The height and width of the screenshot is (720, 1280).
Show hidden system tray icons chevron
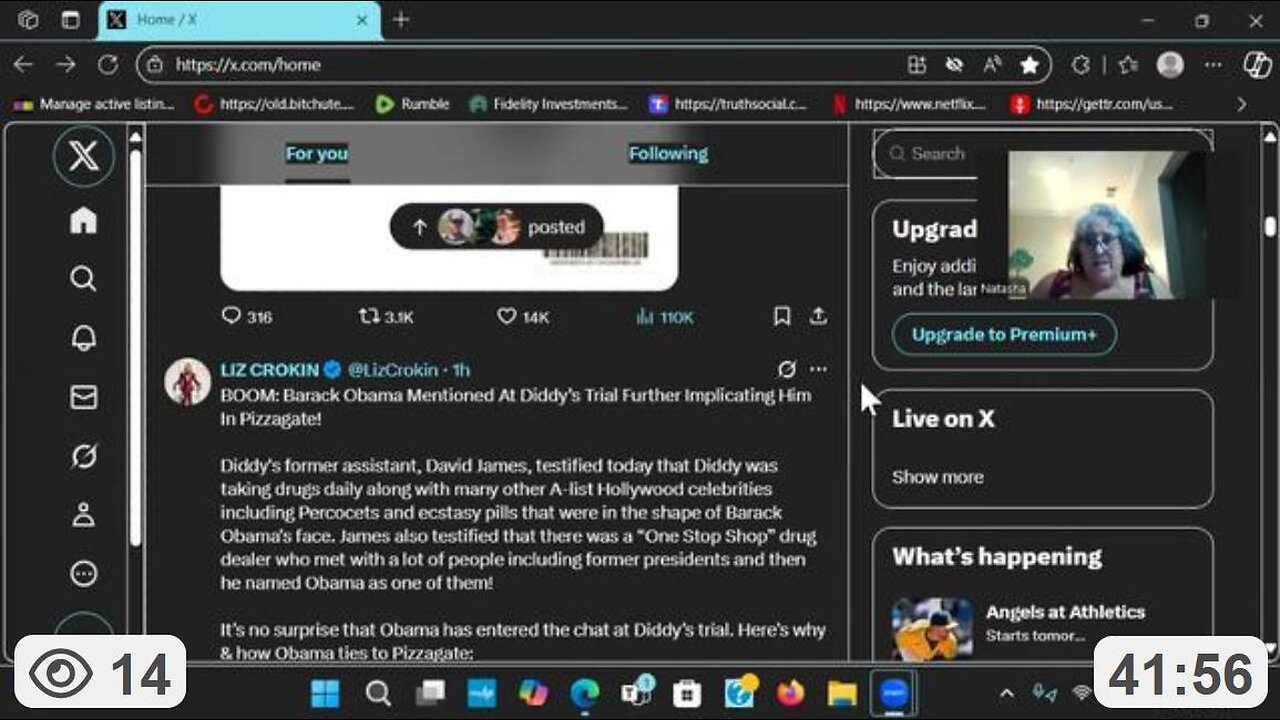click(x=1007, y=693)
